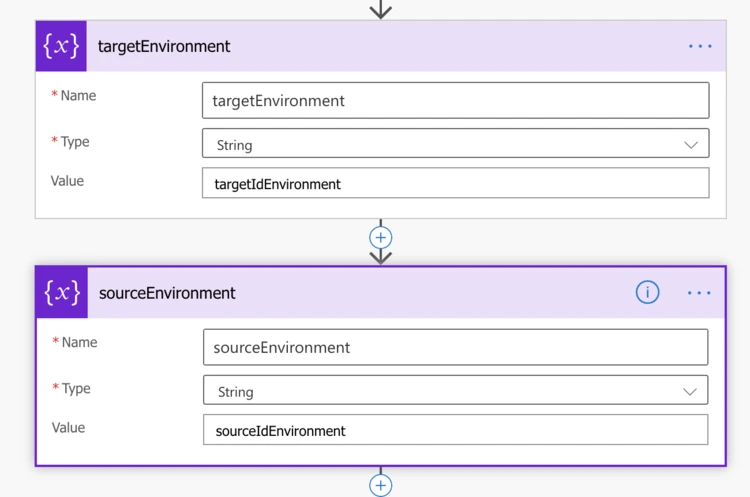
Task: Click the Value label in targetEnvironment card
Action: [x=67, y=181]
